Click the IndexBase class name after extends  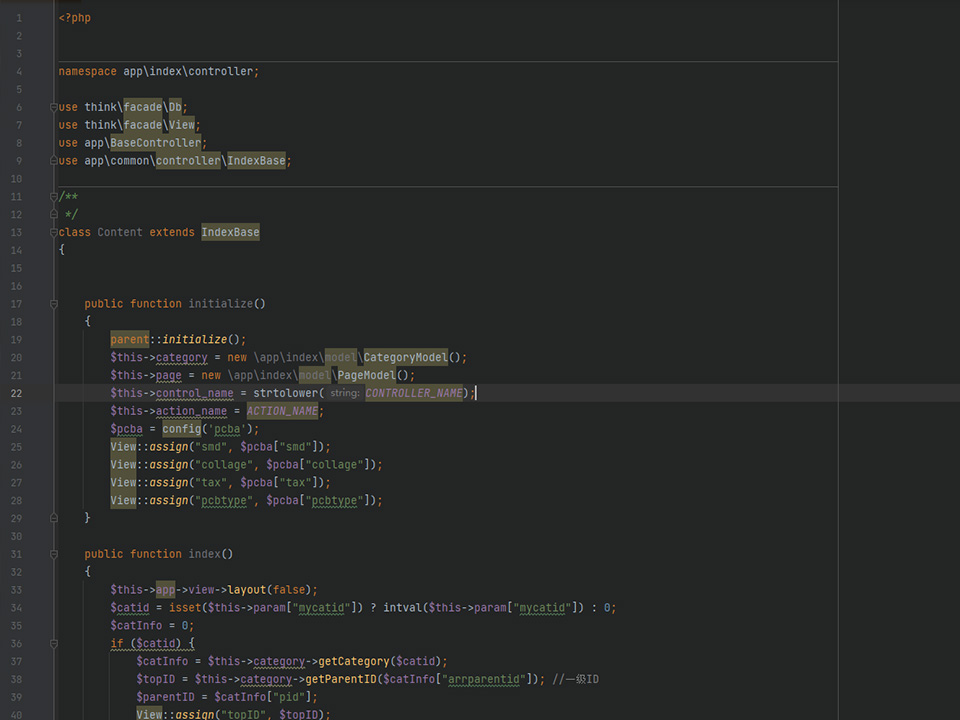pos(230,232)
